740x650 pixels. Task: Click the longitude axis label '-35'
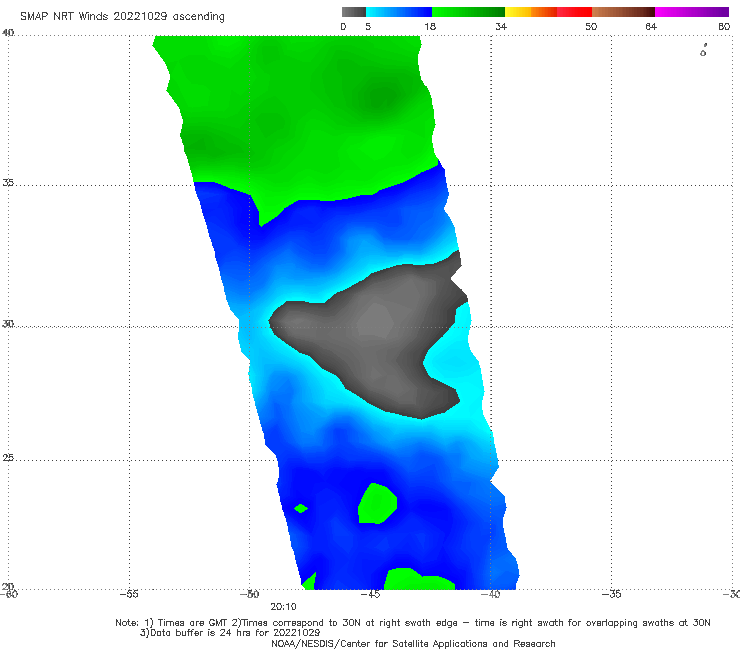(611, 594)
